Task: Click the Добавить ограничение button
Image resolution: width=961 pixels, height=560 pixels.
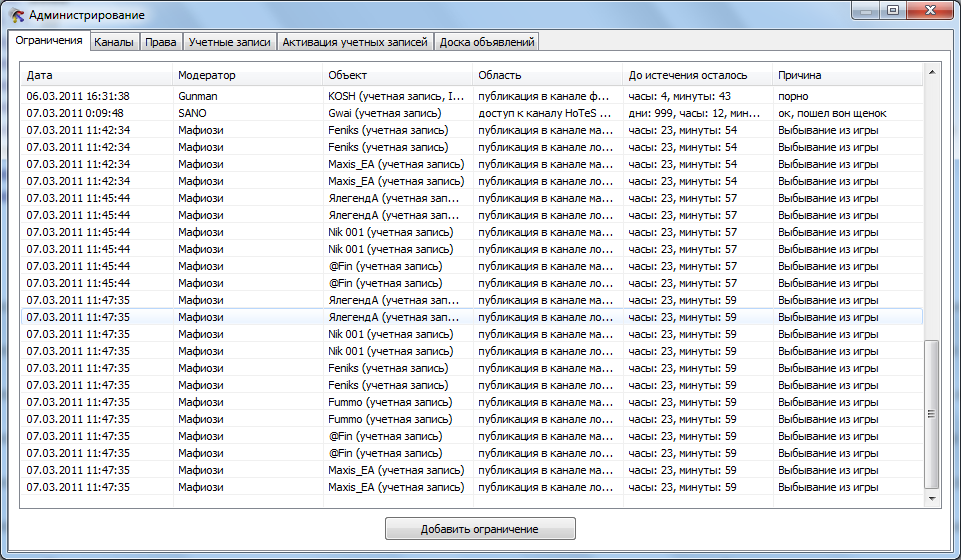Action: pyautogui.click(x=480, y=529)
